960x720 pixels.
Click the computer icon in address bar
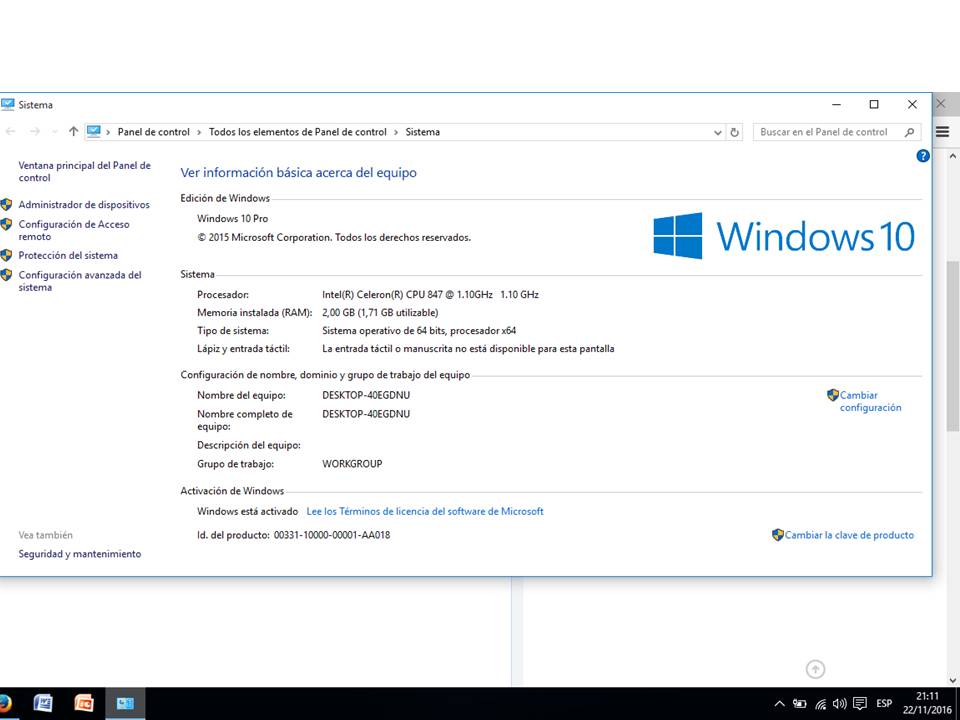tap(93, 131)
